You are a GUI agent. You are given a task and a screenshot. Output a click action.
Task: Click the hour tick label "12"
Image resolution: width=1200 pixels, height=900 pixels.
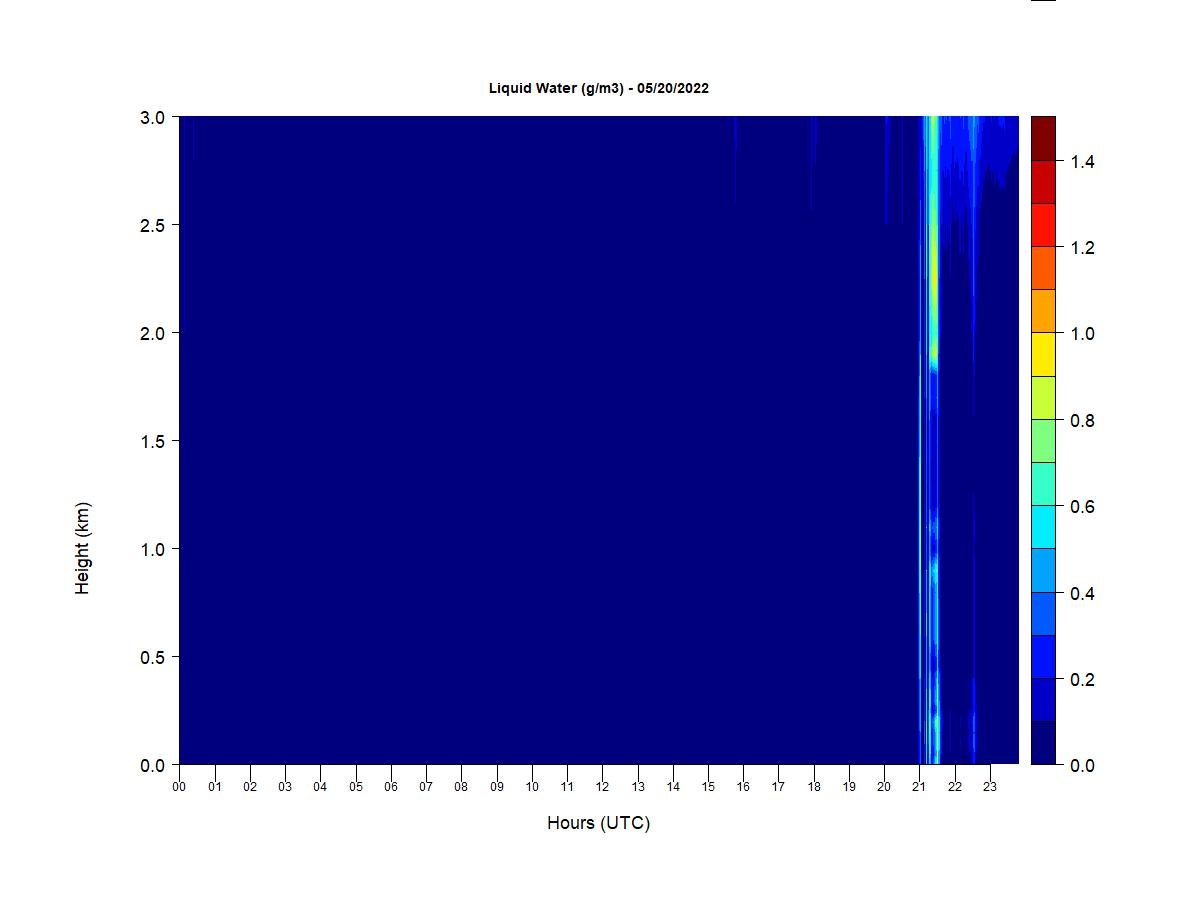pos(602,787)
